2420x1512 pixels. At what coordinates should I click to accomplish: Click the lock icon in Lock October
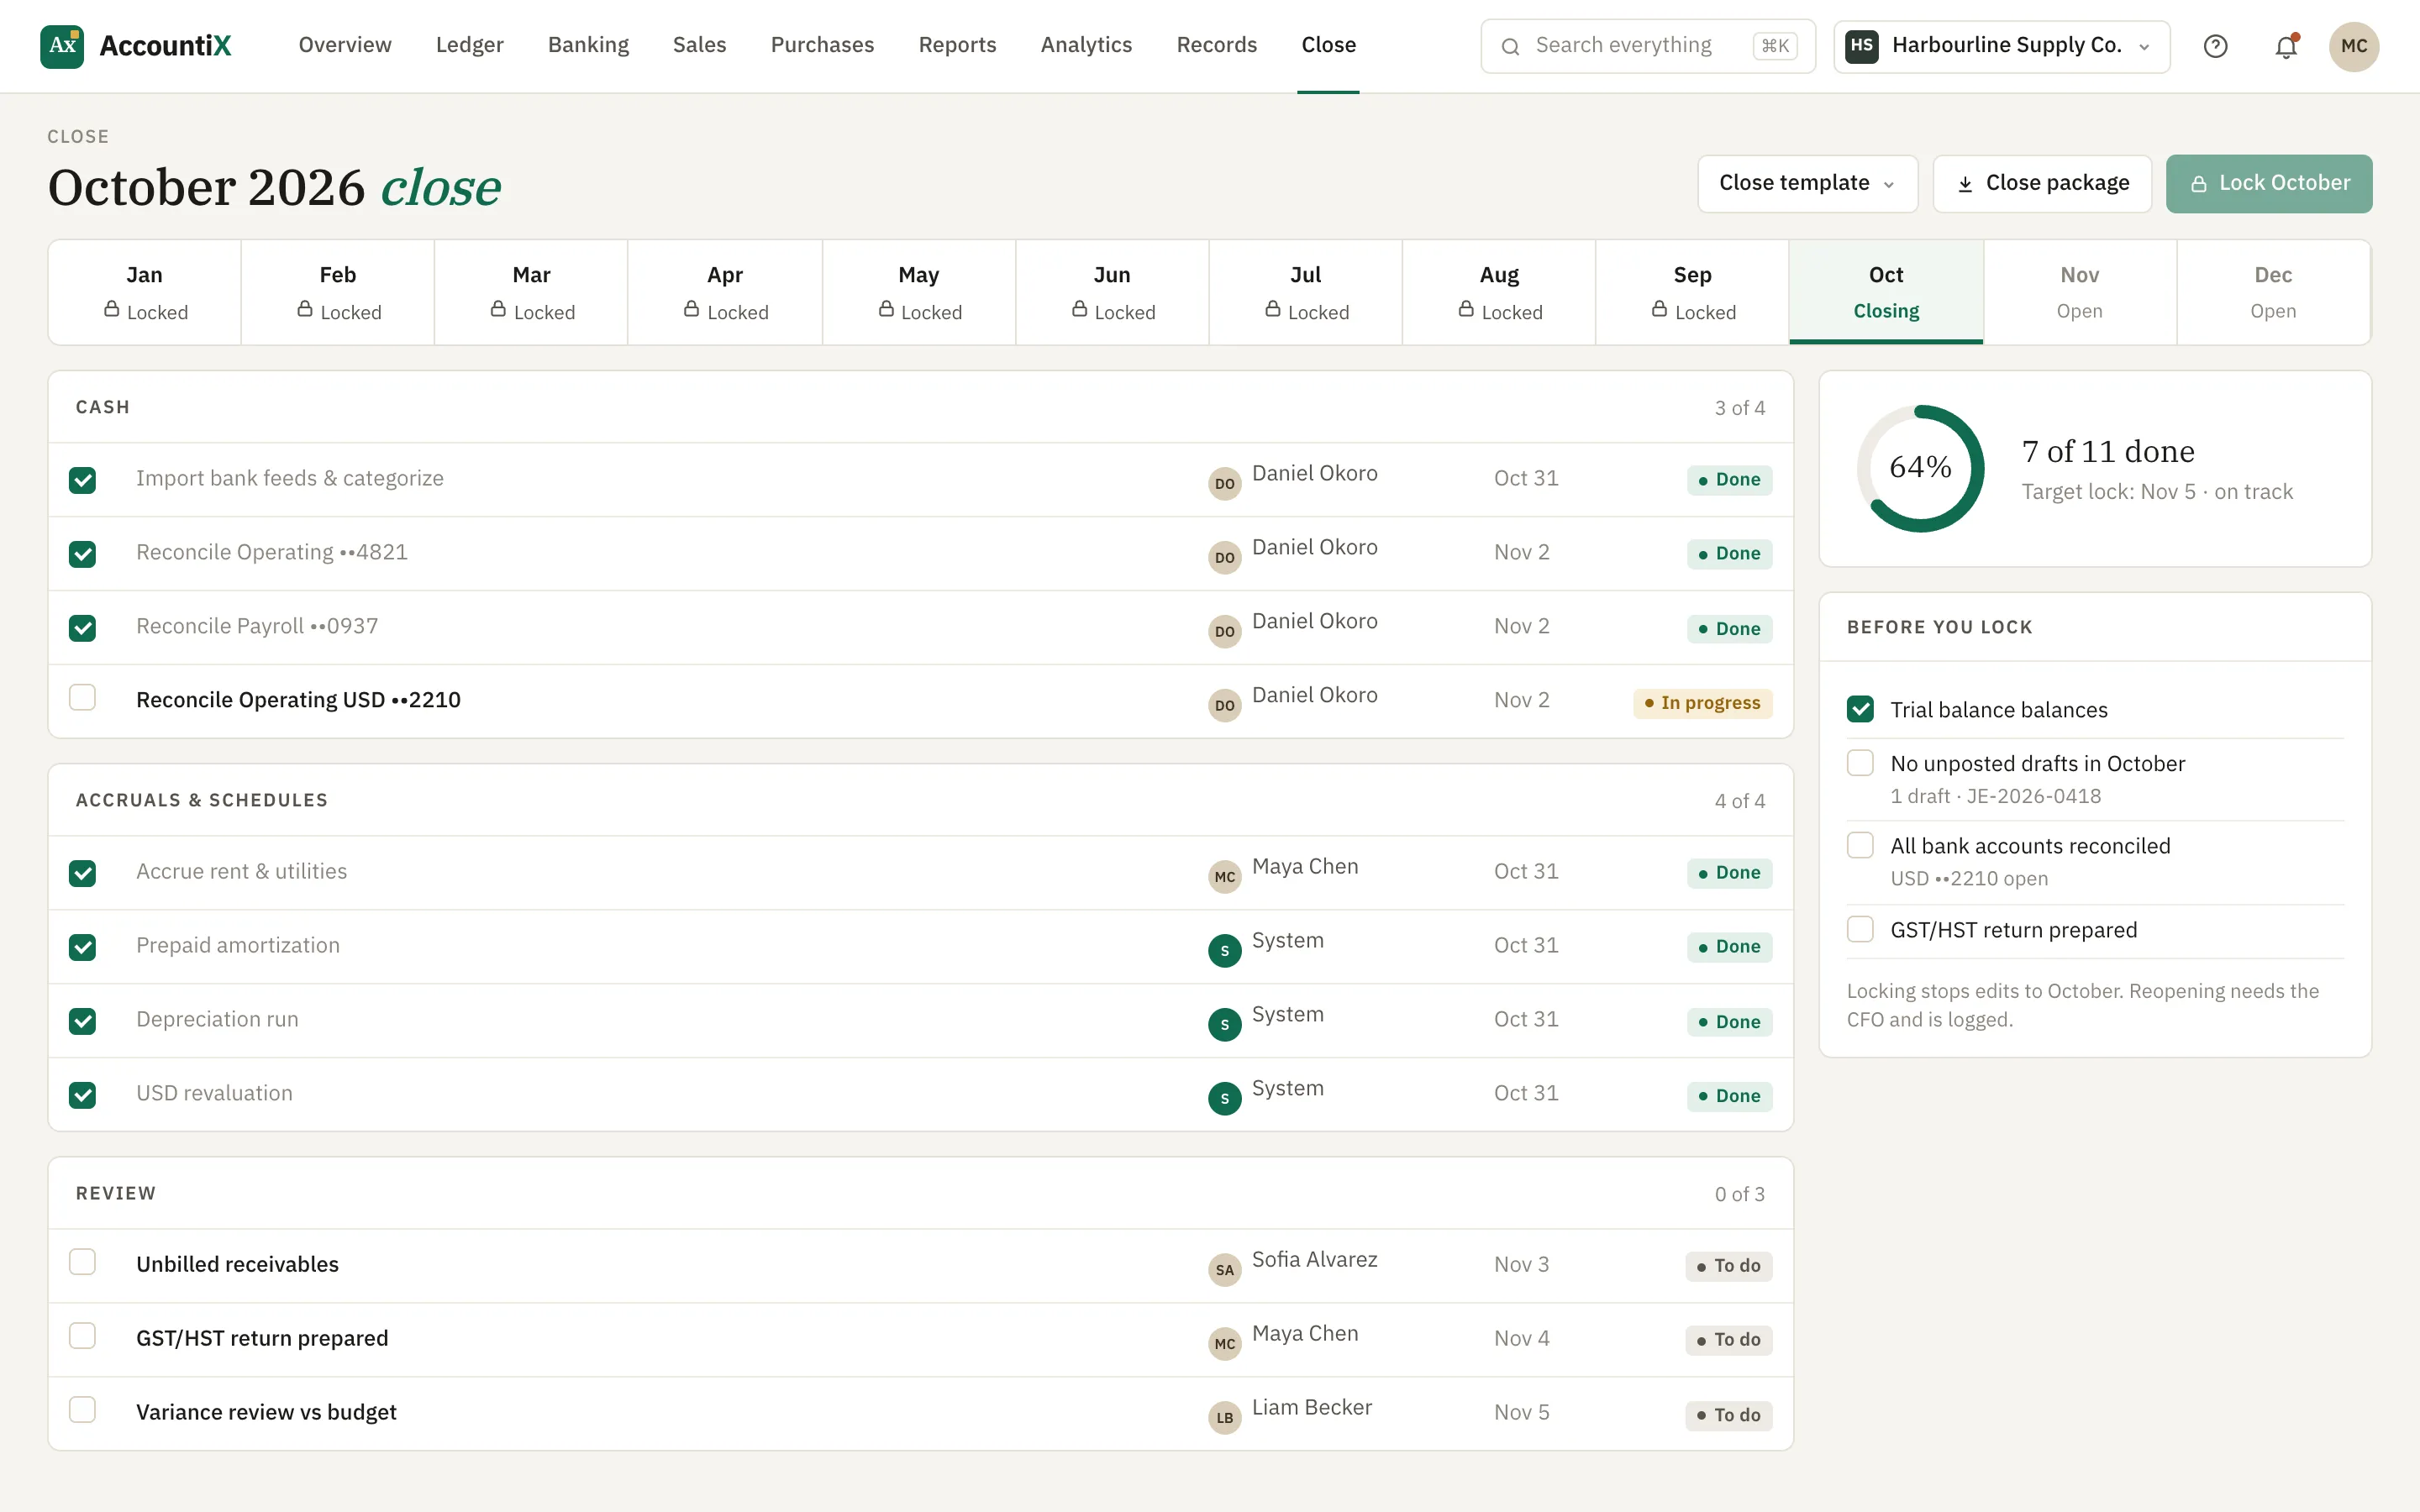point(2198,184)
